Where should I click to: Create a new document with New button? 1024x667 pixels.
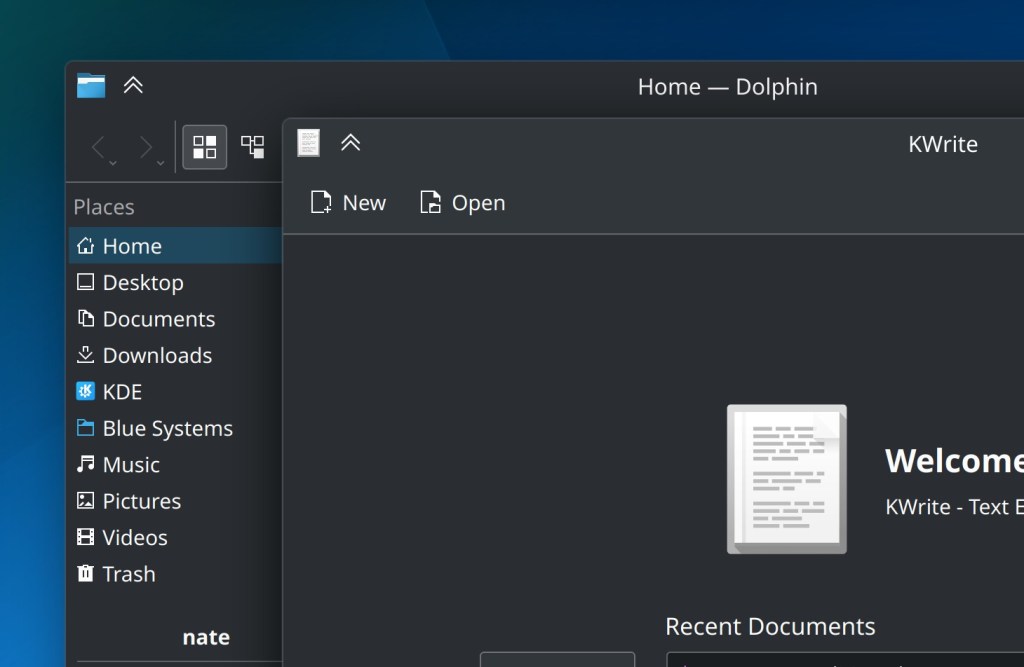pyautogui.click(x=348, y=203)
